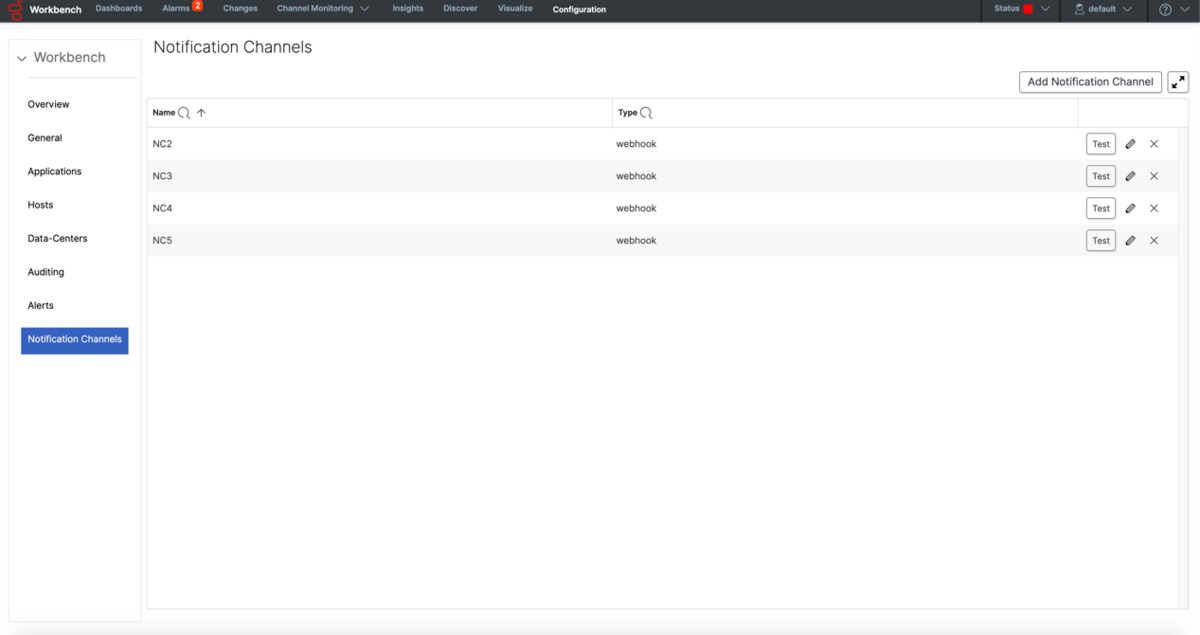The height and width of the screenshot is (635, 1200).
Task: Click the Type column search magnifier icon
Action: point(646,113)
